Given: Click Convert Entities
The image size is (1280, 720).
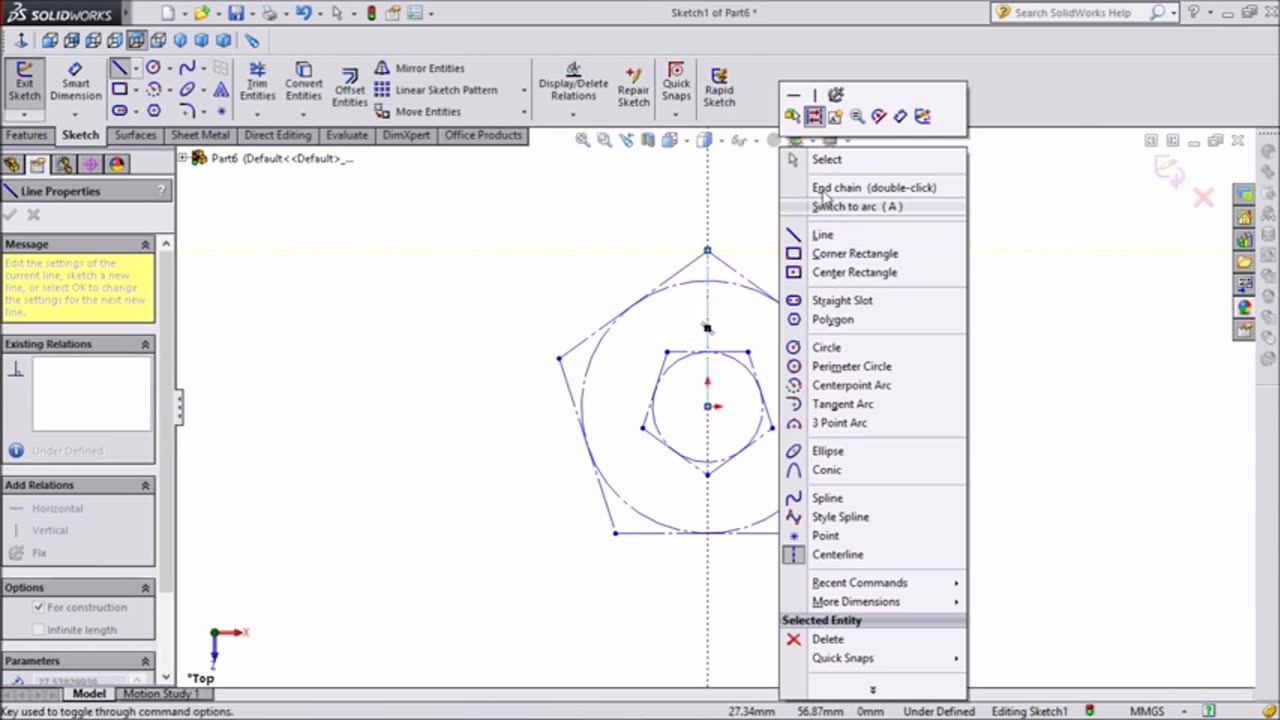Looking at the screenshot, I should [x=303, y=82].
